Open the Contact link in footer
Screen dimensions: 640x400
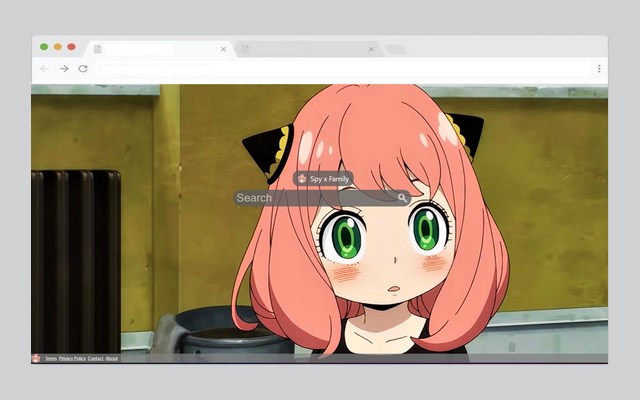pyautogui.click(x=96, y=358)
